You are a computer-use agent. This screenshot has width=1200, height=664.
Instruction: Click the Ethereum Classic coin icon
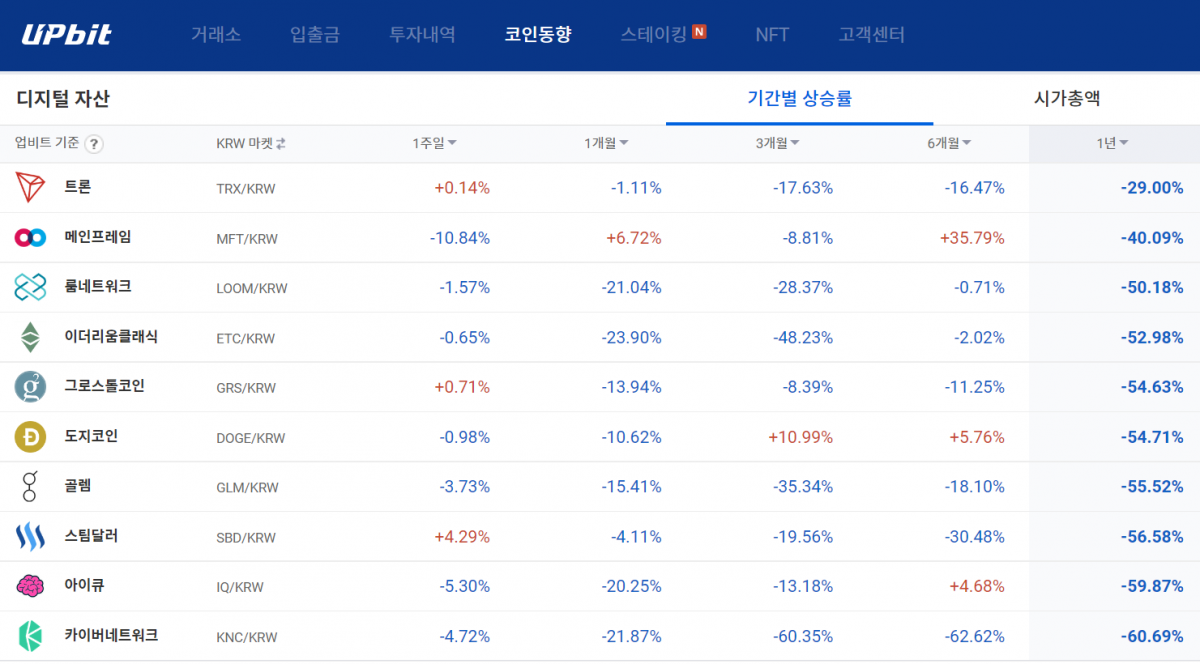pyautogui.click(x=30, y=337)
